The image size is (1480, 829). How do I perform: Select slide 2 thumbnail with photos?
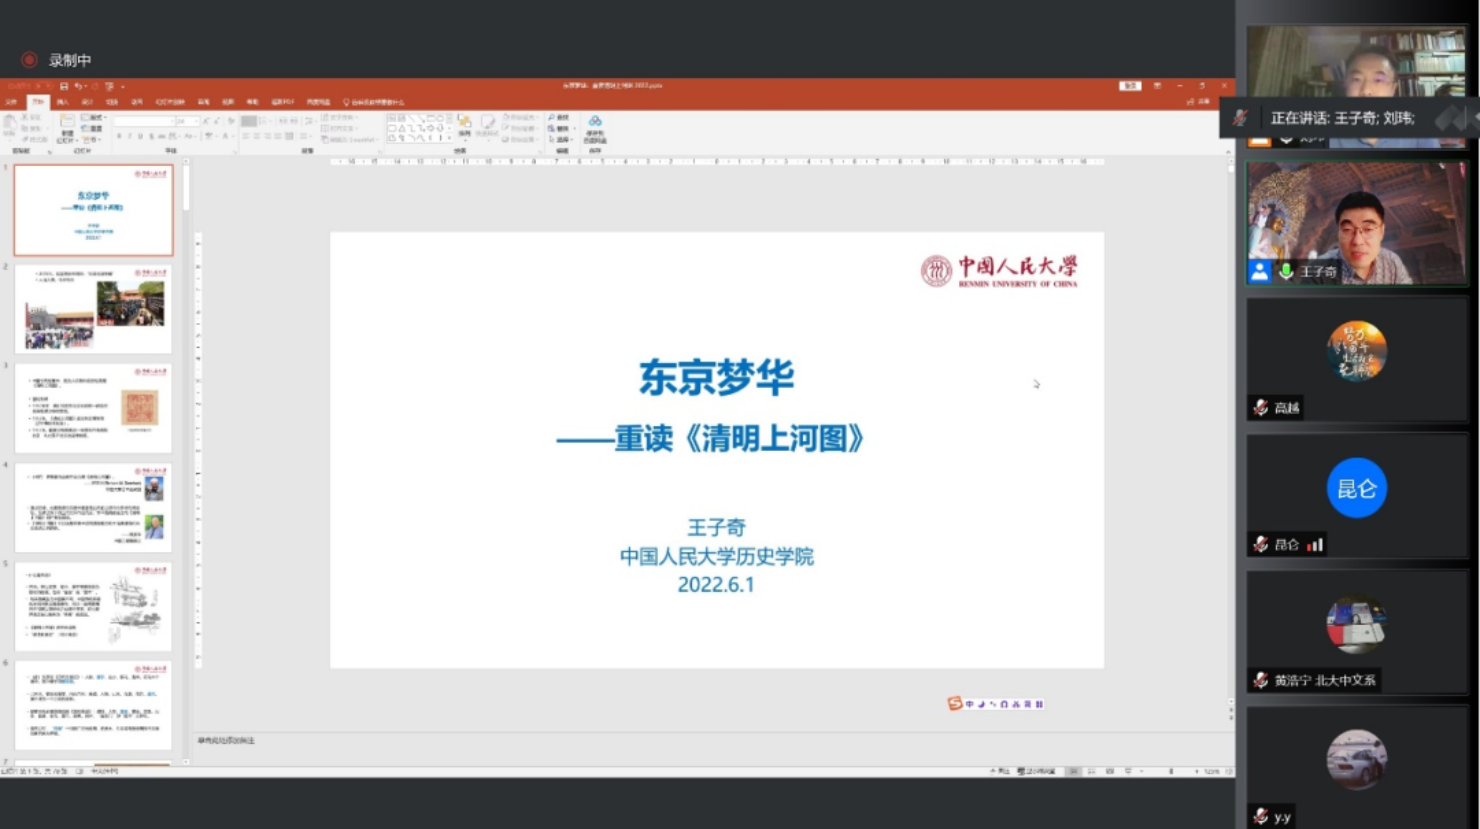(x=93, y=309)
